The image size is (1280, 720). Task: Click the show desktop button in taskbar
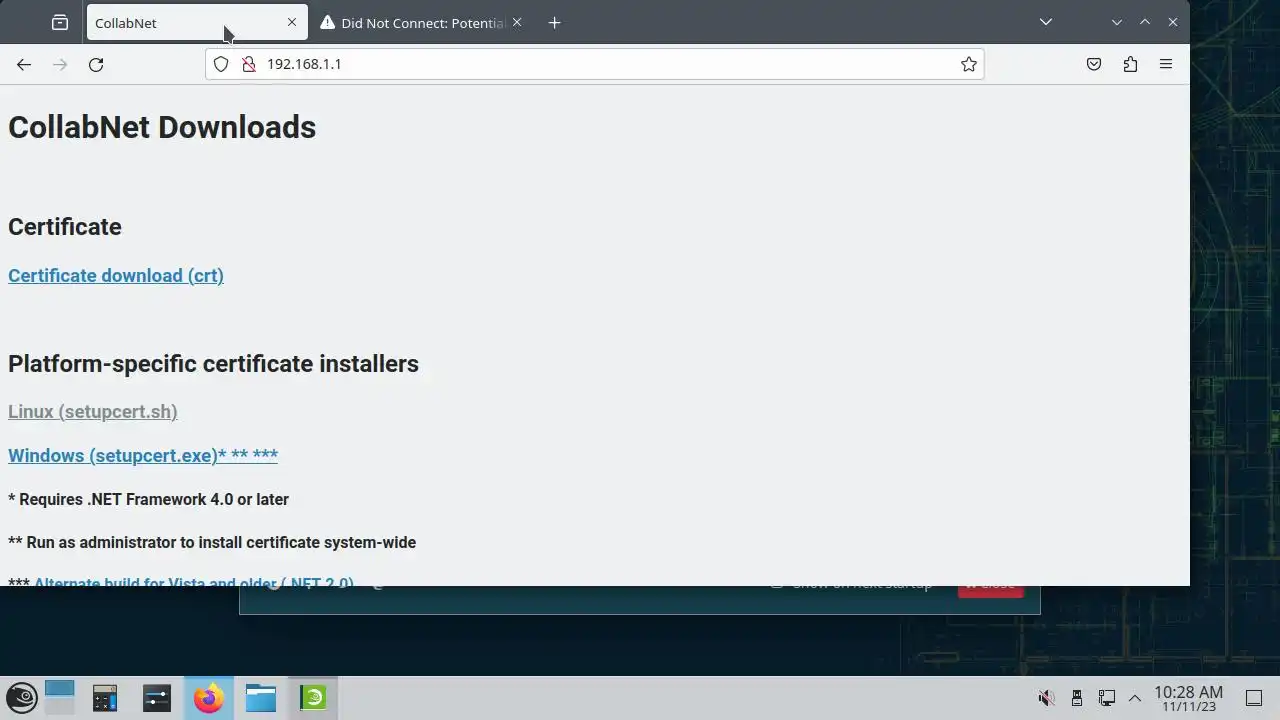click(x=1254, y=698)
